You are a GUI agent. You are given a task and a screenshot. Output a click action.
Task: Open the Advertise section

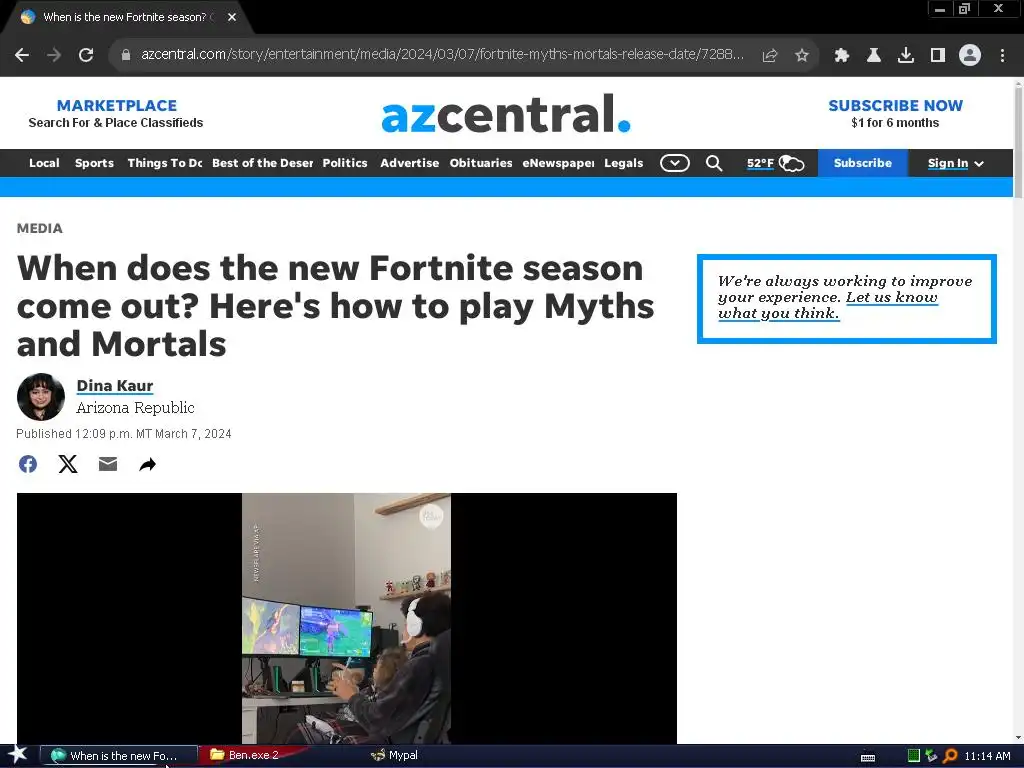point(409,163)
